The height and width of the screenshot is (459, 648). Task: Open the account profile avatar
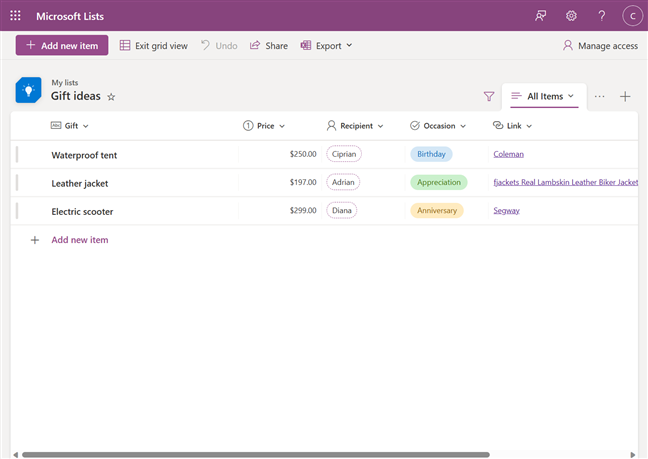(632, 16)
